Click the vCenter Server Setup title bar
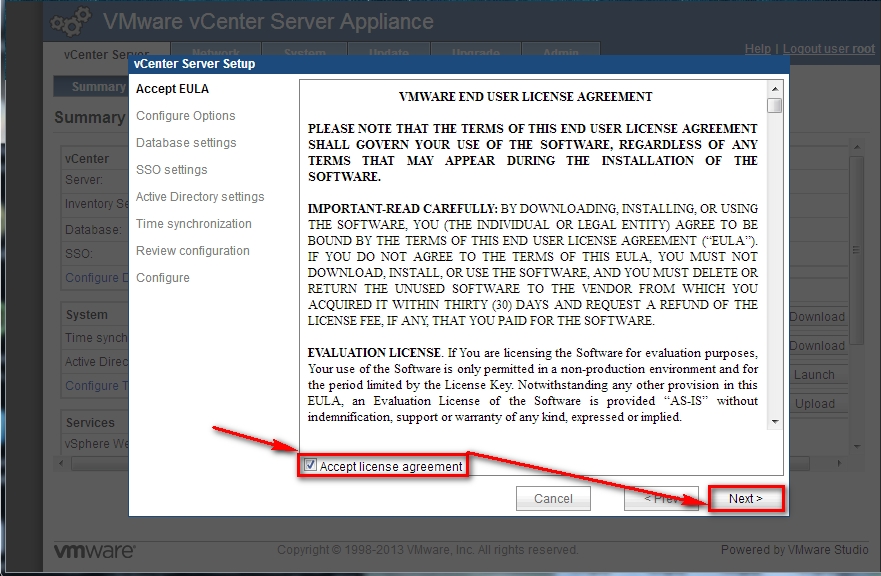Image resolution: width=881 pixels, height=576 pixels. [x=458, y=64]
